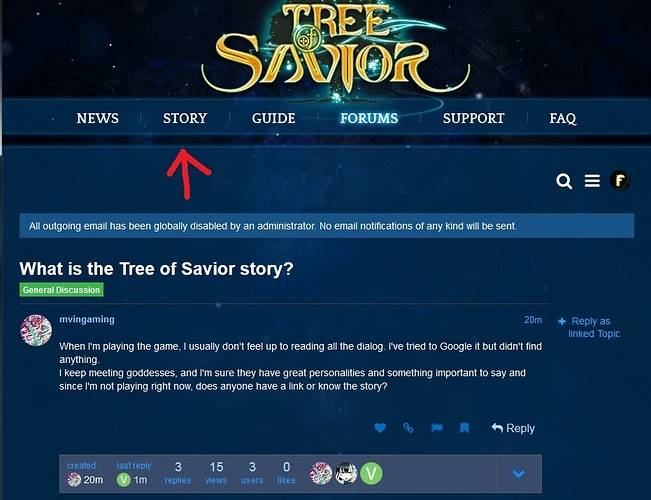Like the post with heart icon
The image size is (651, 500).
[x=380, y=428]
